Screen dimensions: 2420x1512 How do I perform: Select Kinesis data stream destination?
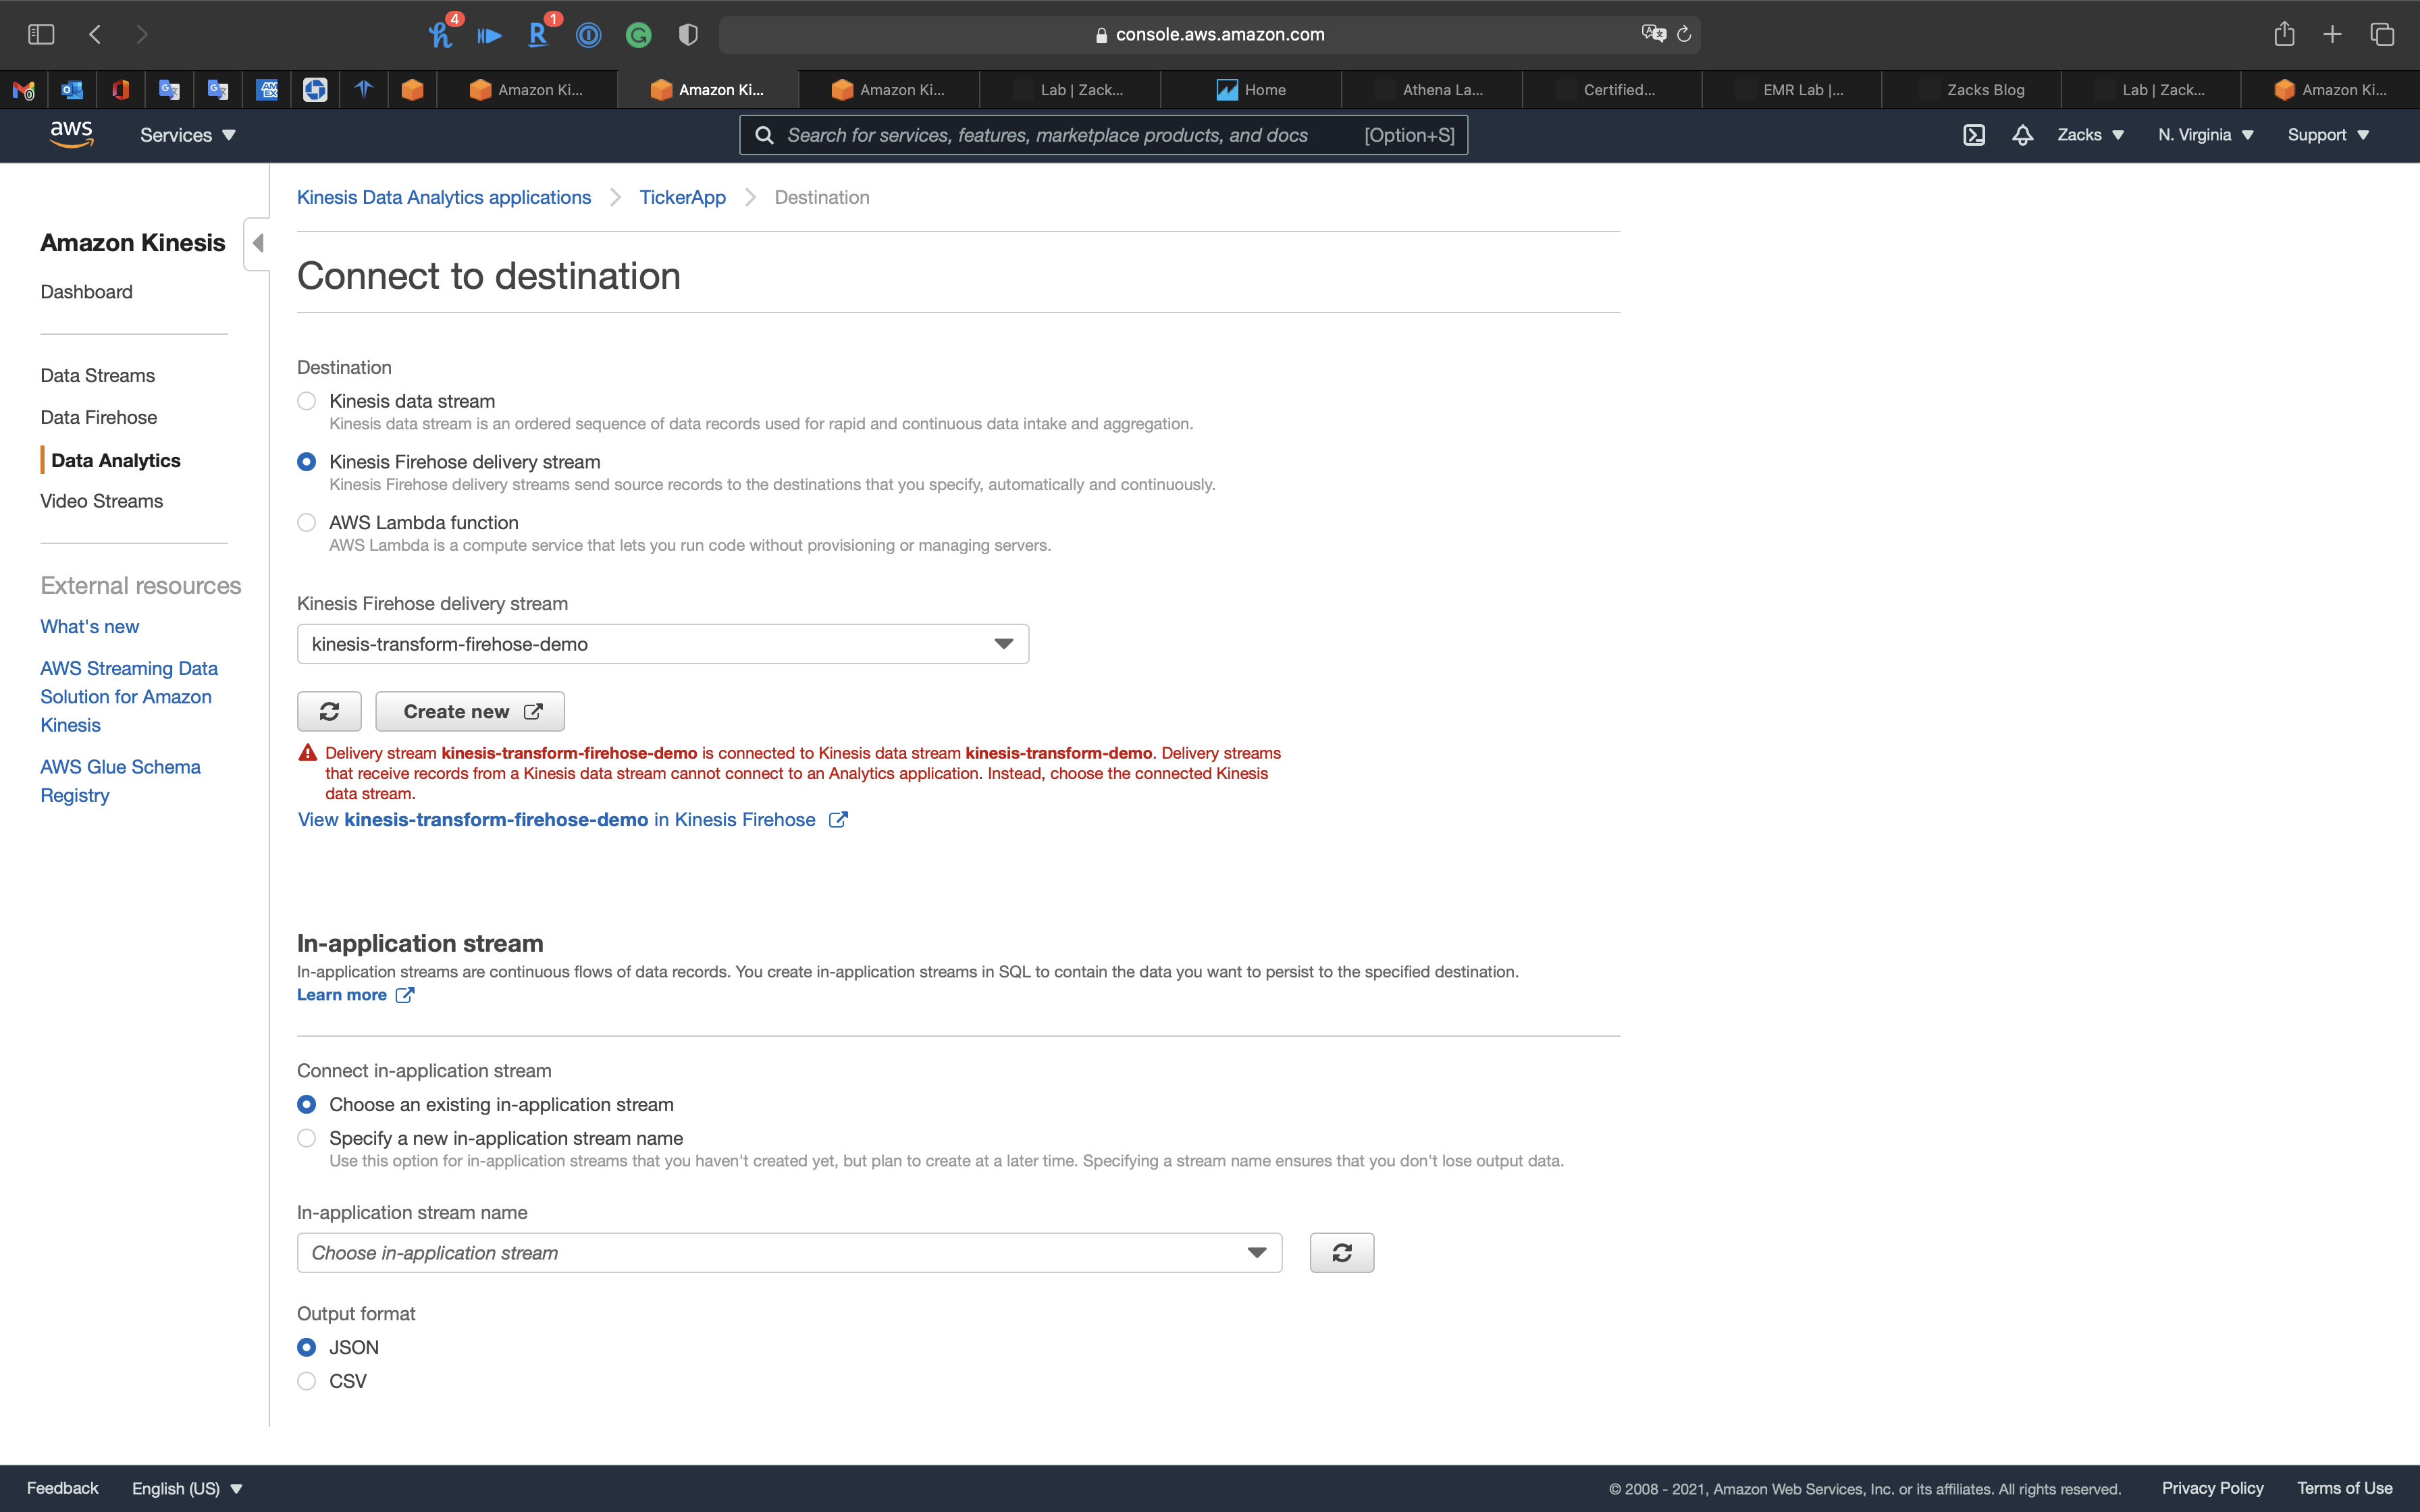[307, 401]
